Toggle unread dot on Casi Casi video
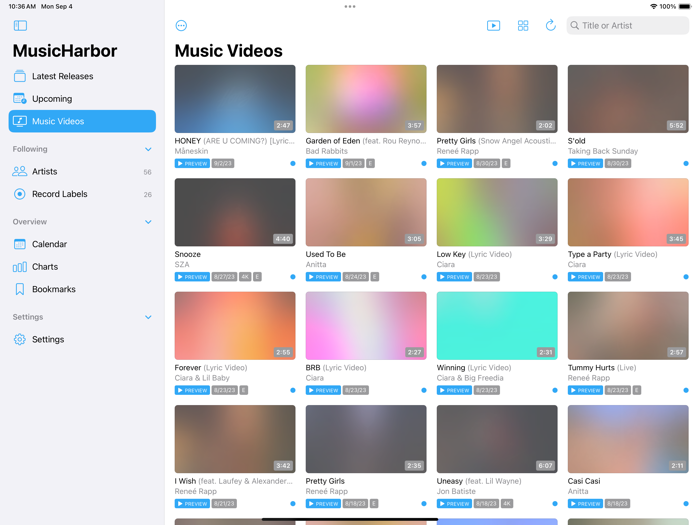 (x=686, y=504)
